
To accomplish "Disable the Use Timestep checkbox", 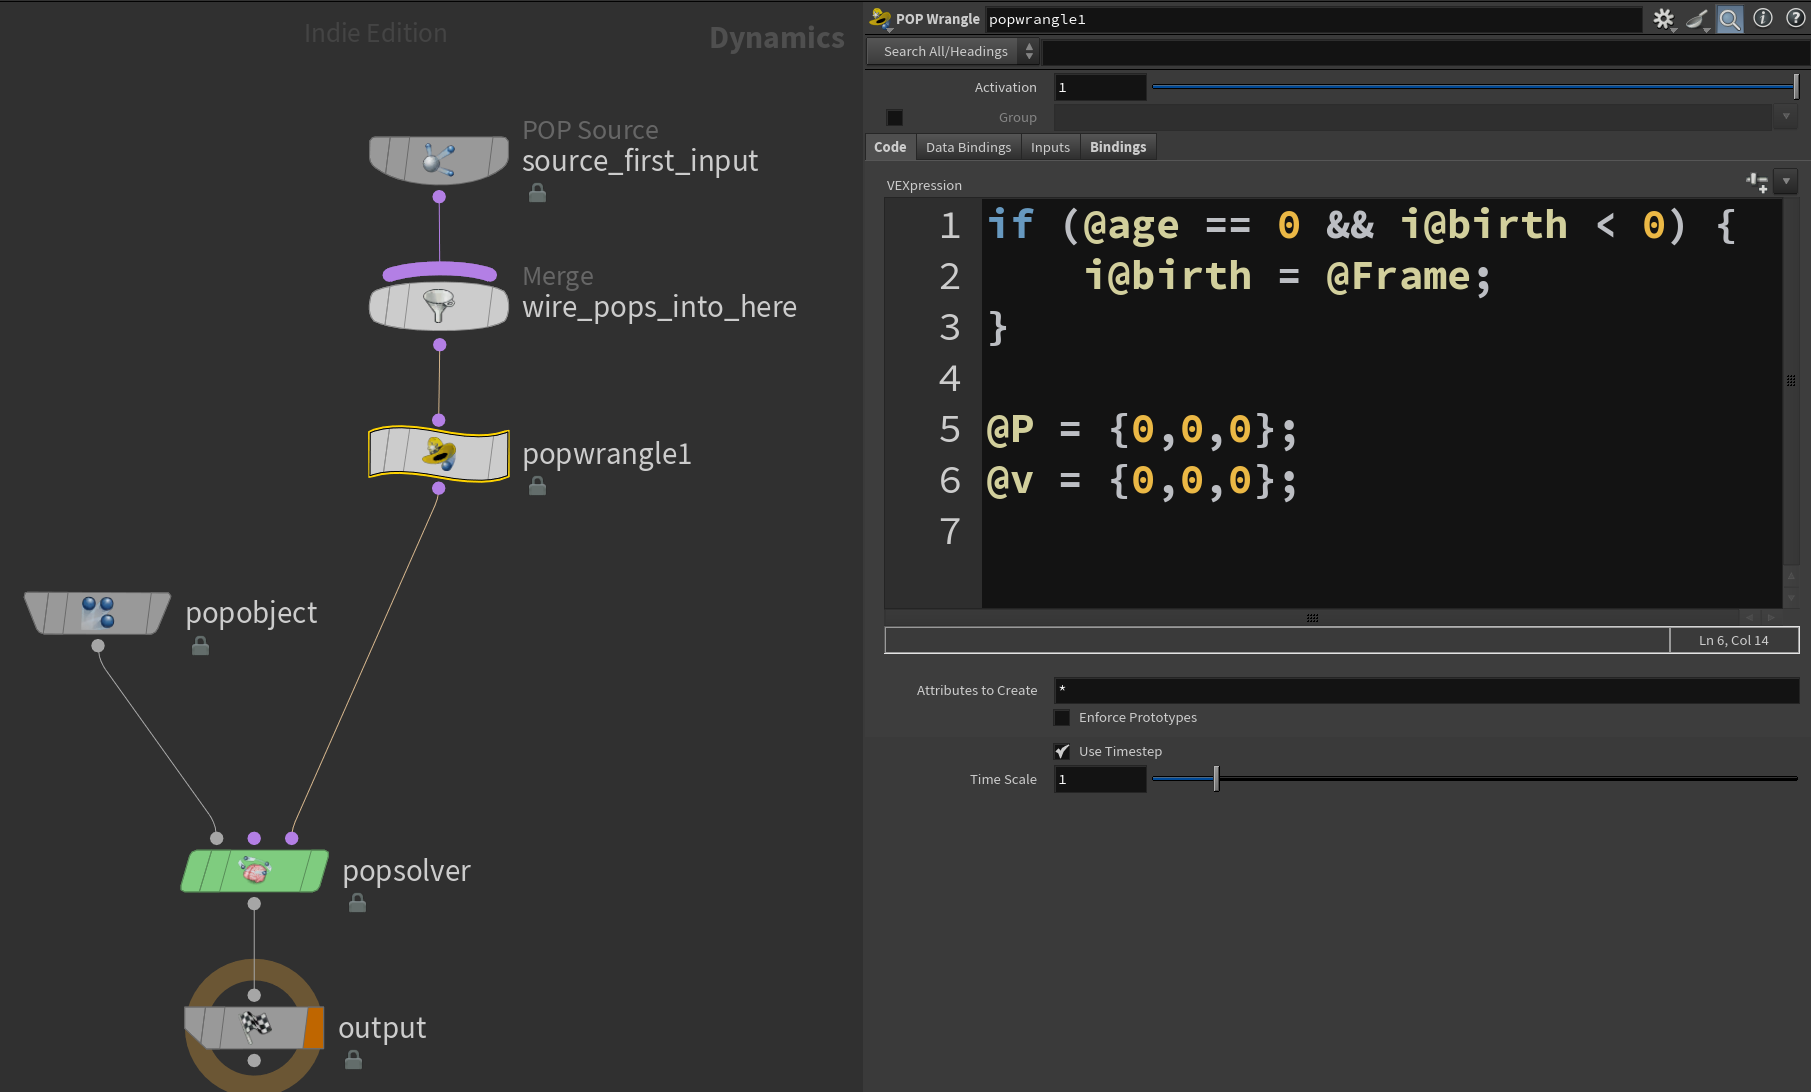I will tap(1062, 751).
